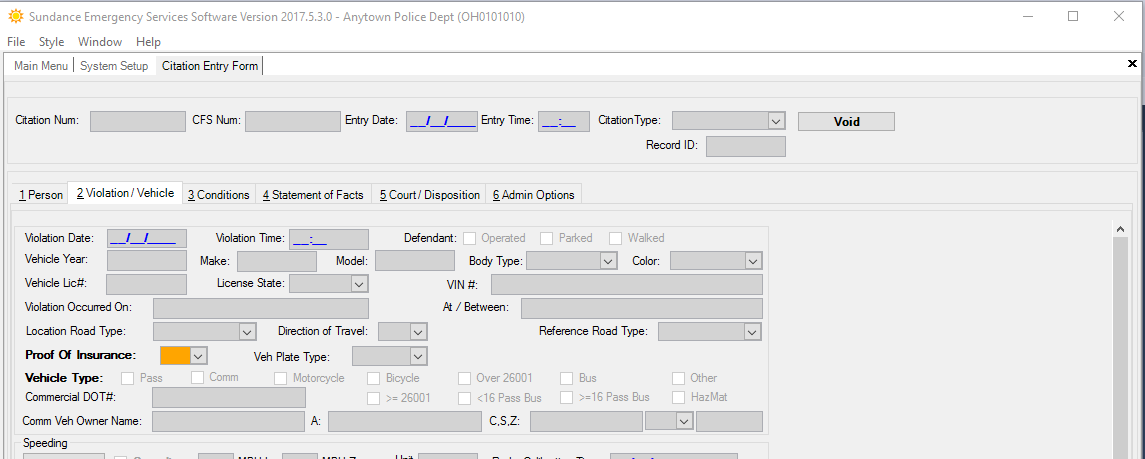This screenshot has height=459, width=1145.
Task: Click the C,S,Z zip code field
Action: point(729,422)
